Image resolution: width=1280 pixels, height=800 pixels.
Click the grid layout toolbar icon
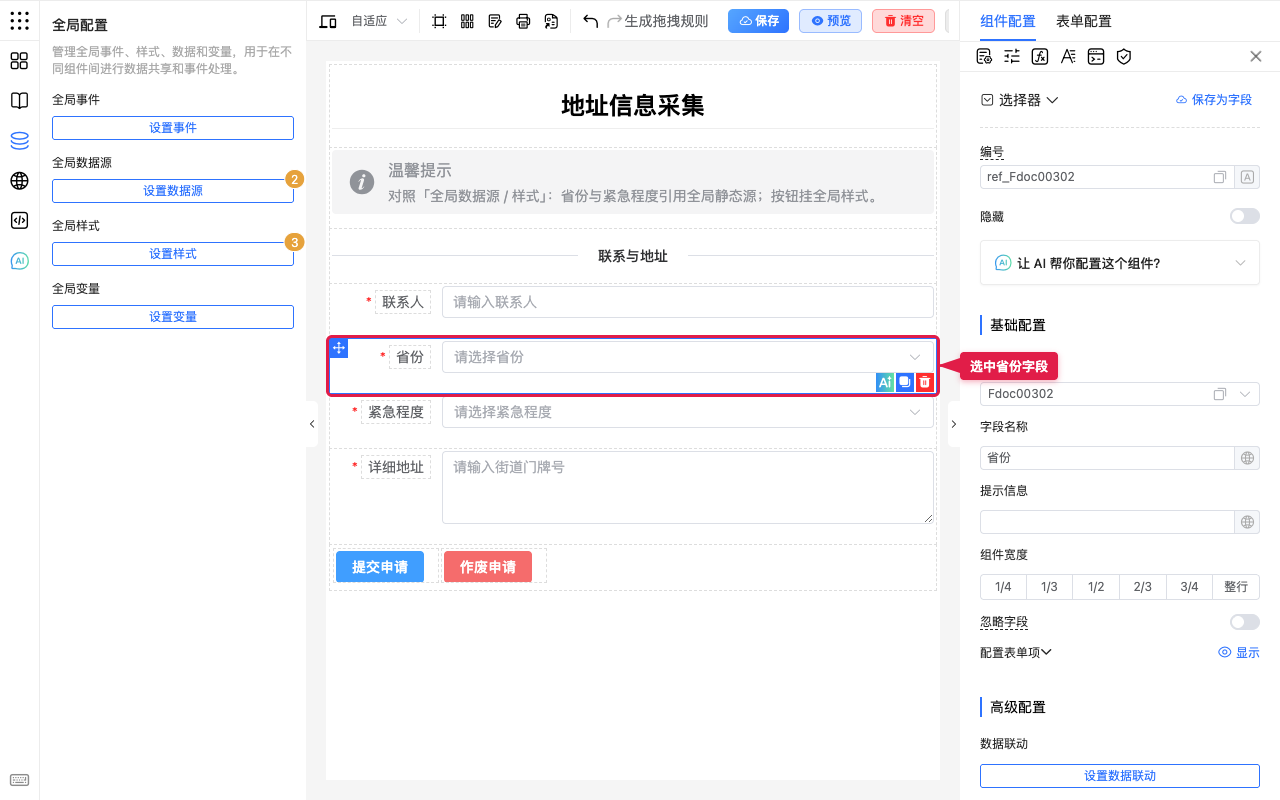467,21
